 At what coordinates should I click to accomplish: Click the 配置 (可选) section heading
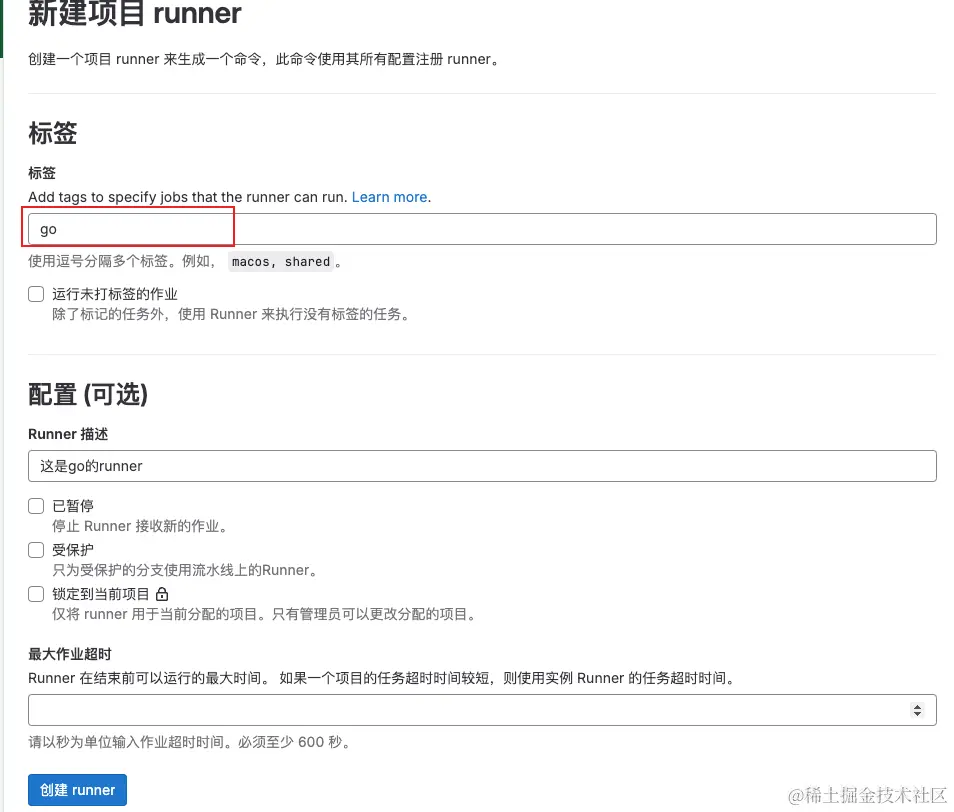pyautogui.click(x=88, y=394)
